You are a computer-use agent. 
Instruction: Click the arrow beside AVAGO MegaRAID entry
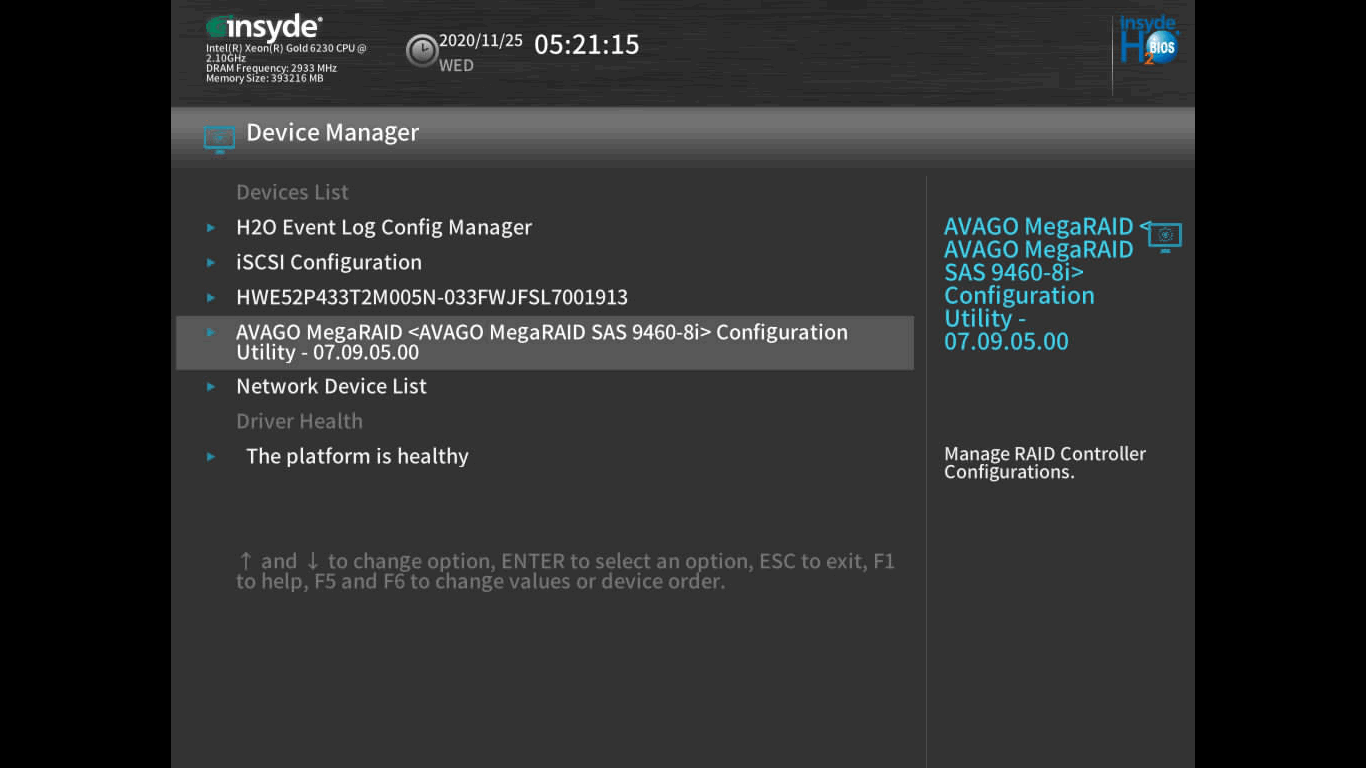(x=211, y=332)
